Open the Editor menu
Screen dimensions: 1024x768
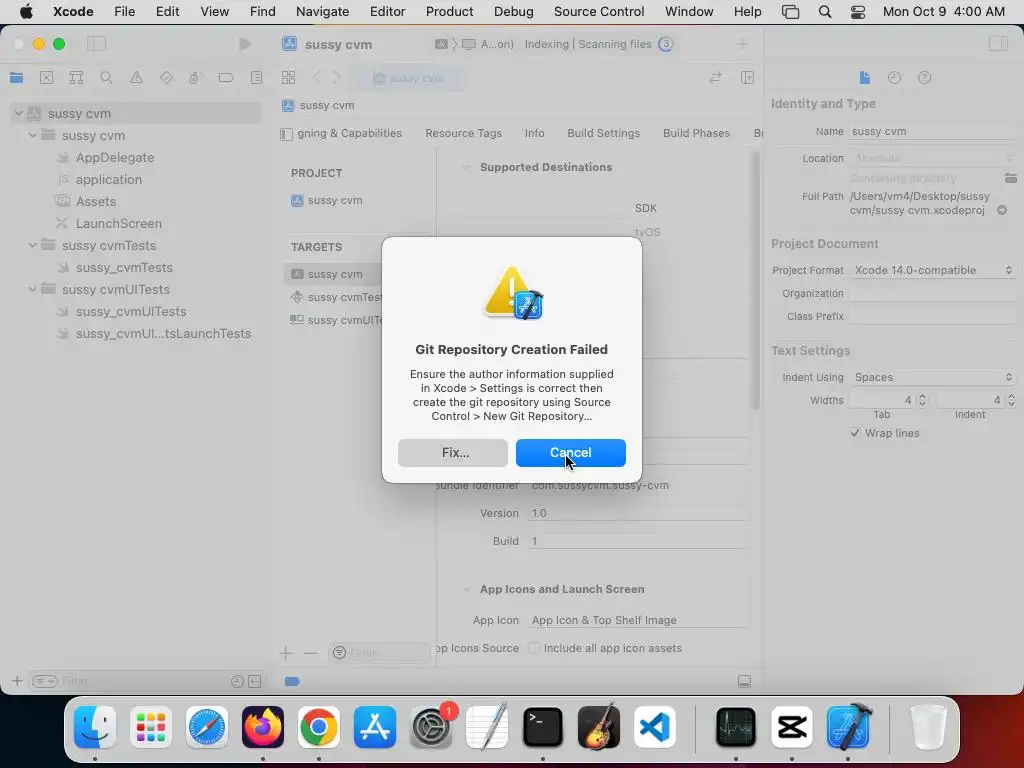click(x=387, y=11)
